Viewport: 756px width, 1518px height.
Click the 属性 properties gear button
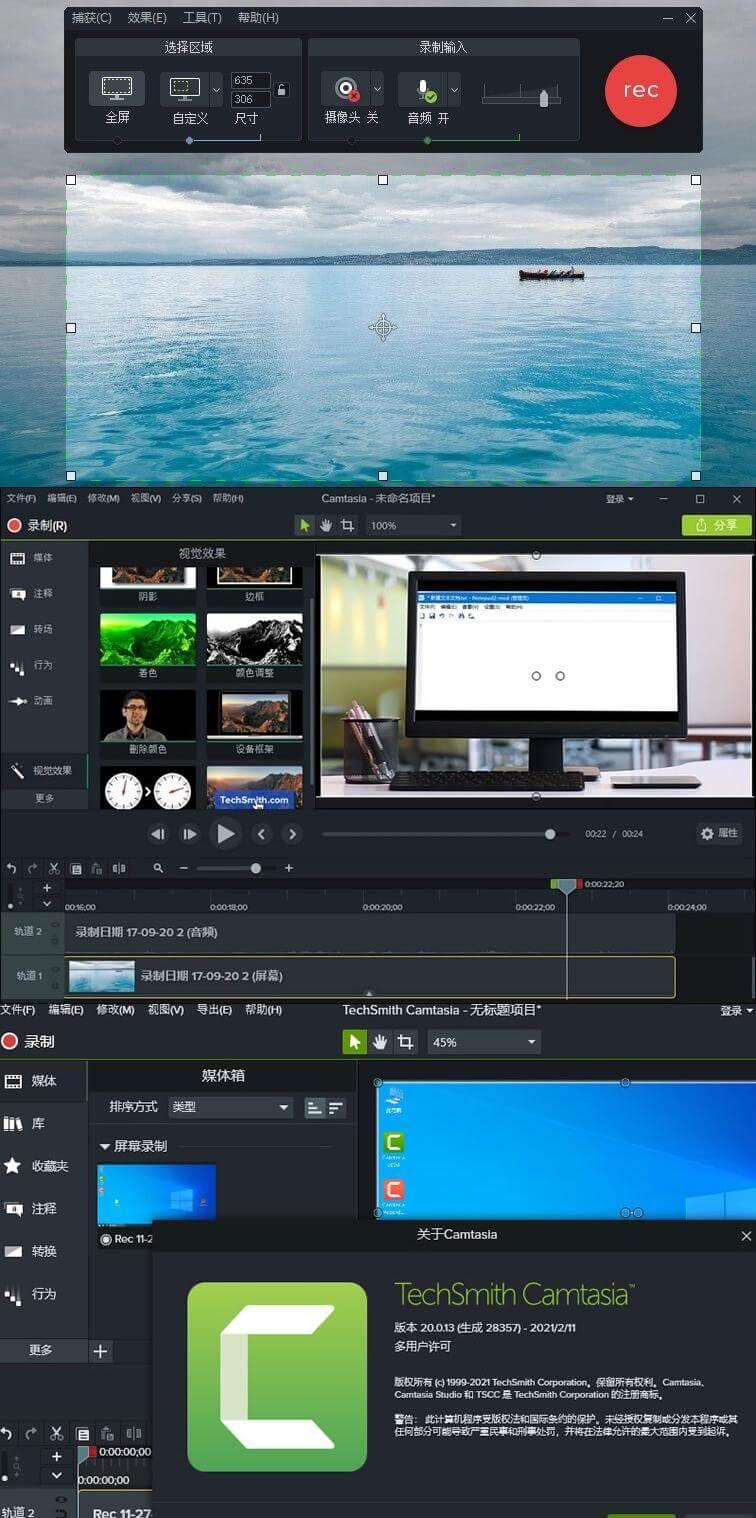[x=719, y=833]
